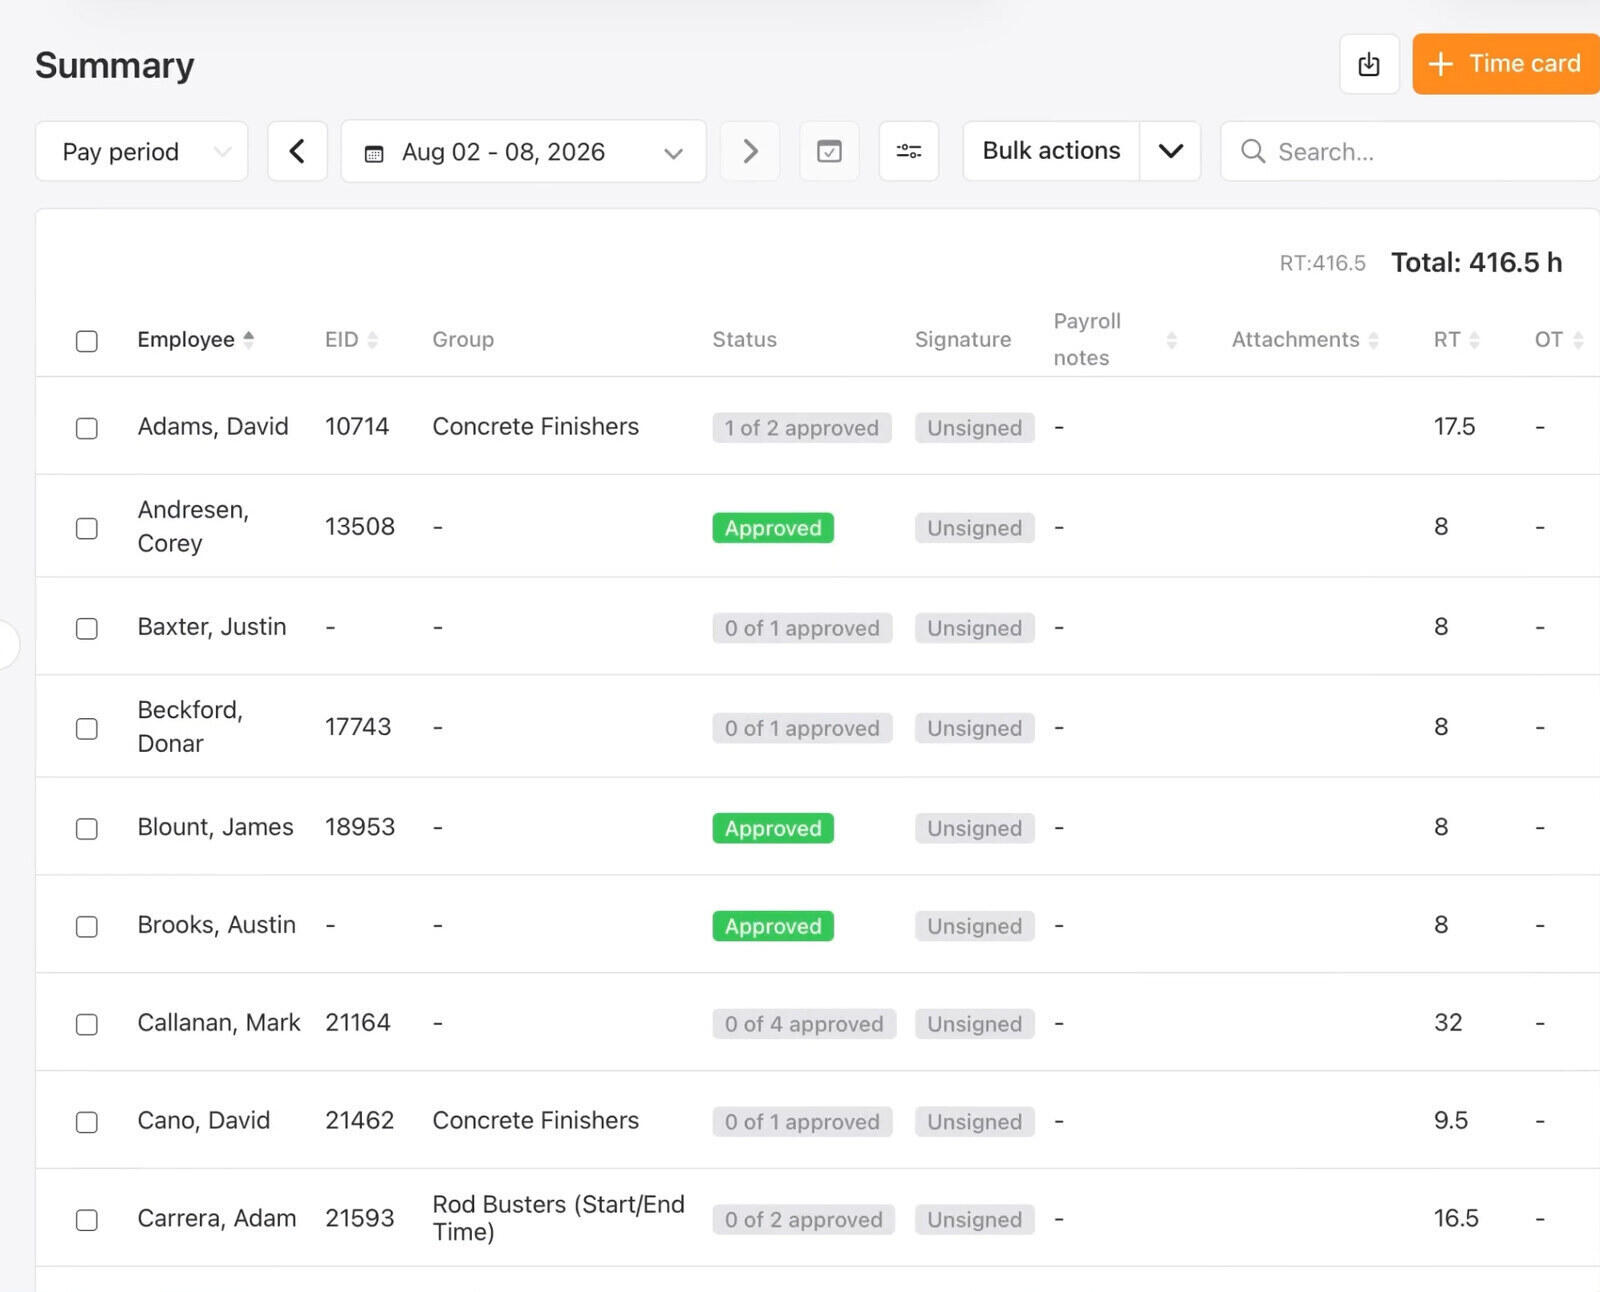
Task: Open employee Adams, David
Action: (213, 426)
